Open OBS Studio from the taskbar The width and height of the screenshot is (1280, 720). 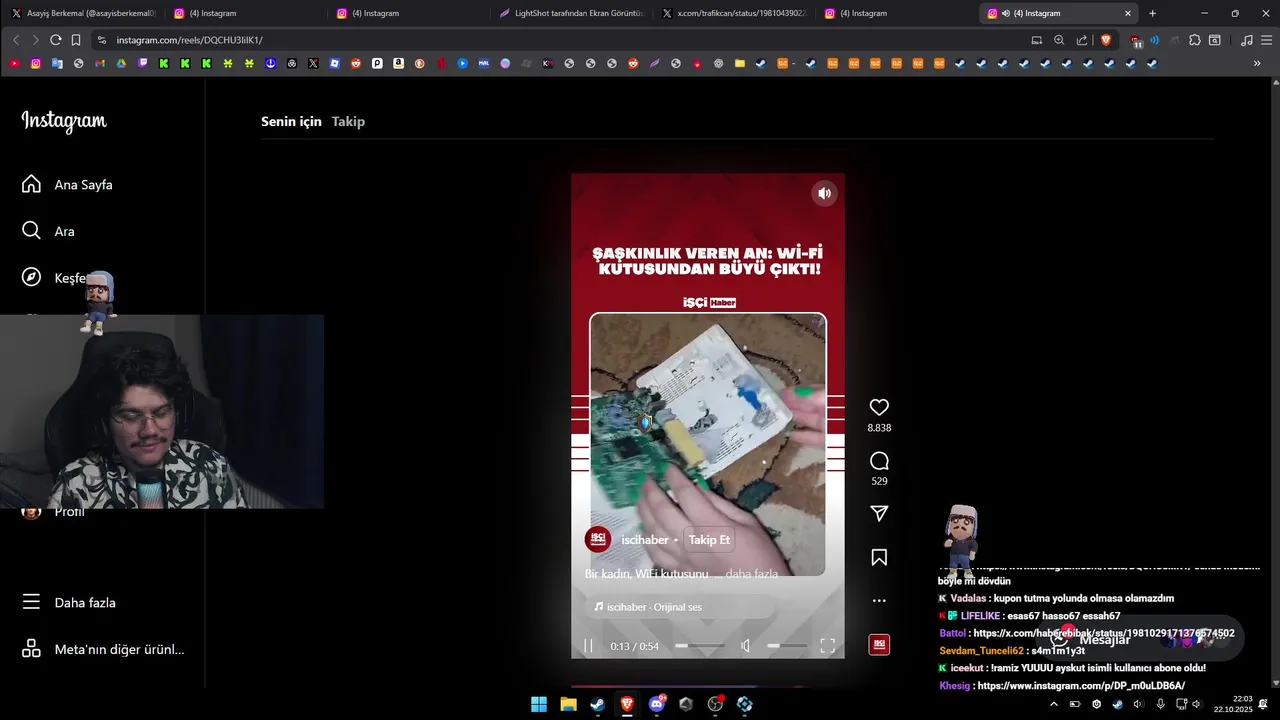click(x=715, y=704)
